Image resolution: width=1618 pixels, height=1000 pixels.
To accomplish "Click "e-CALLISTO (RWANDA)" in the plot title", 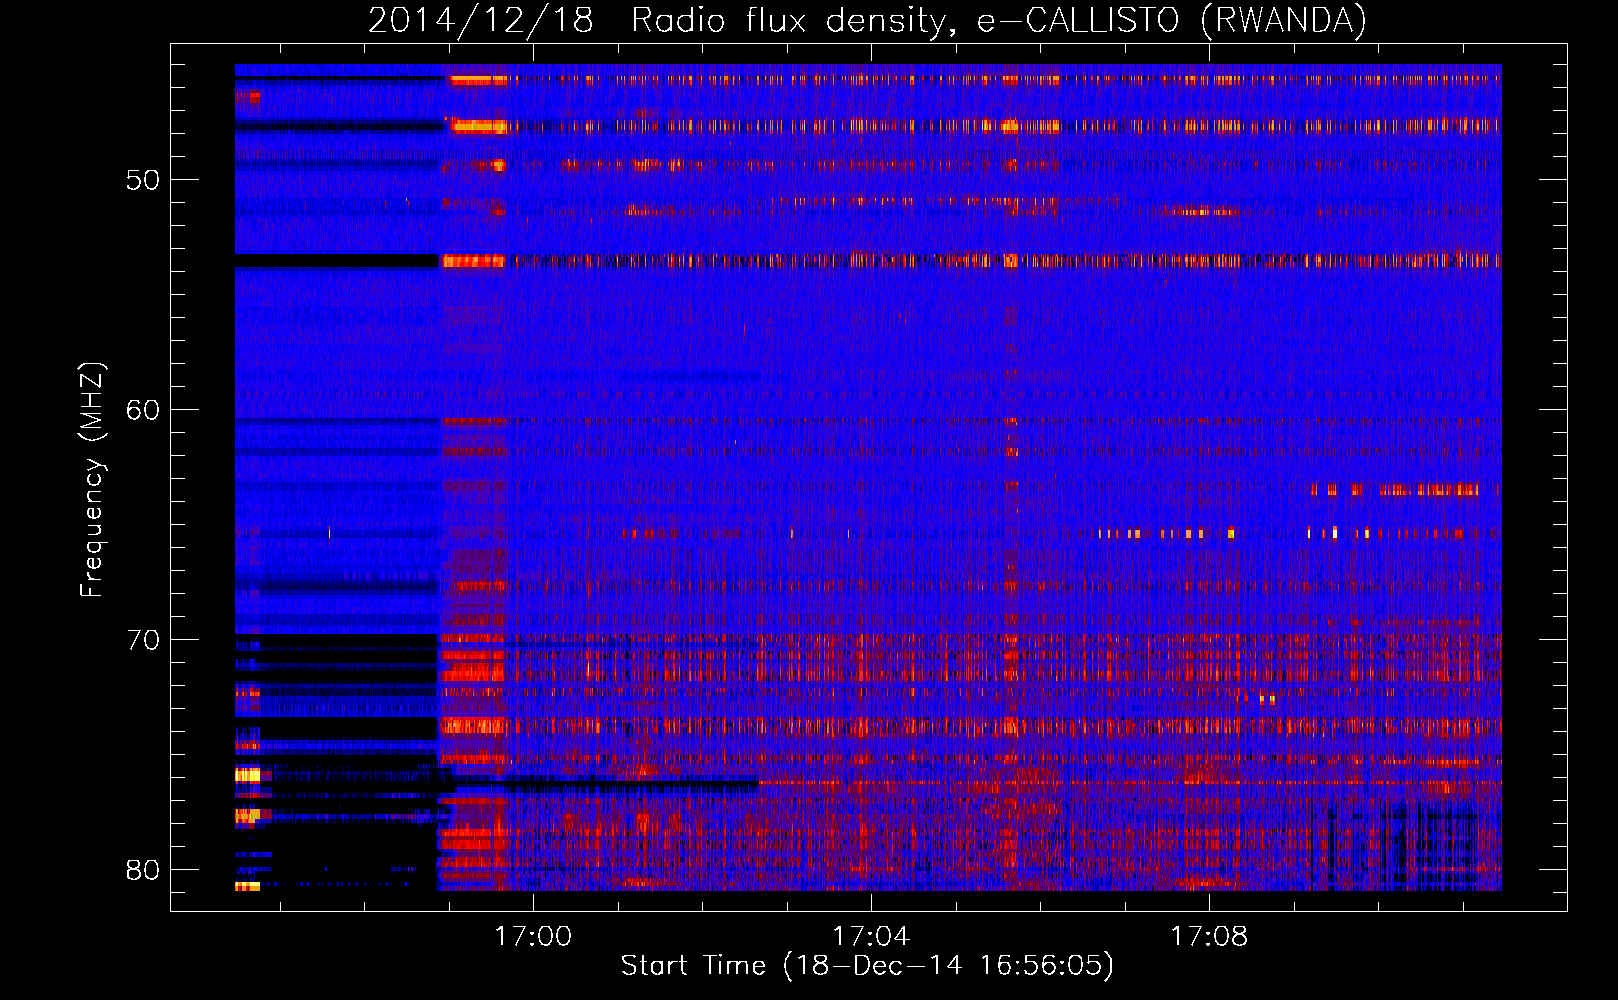I will point(1171,21).
